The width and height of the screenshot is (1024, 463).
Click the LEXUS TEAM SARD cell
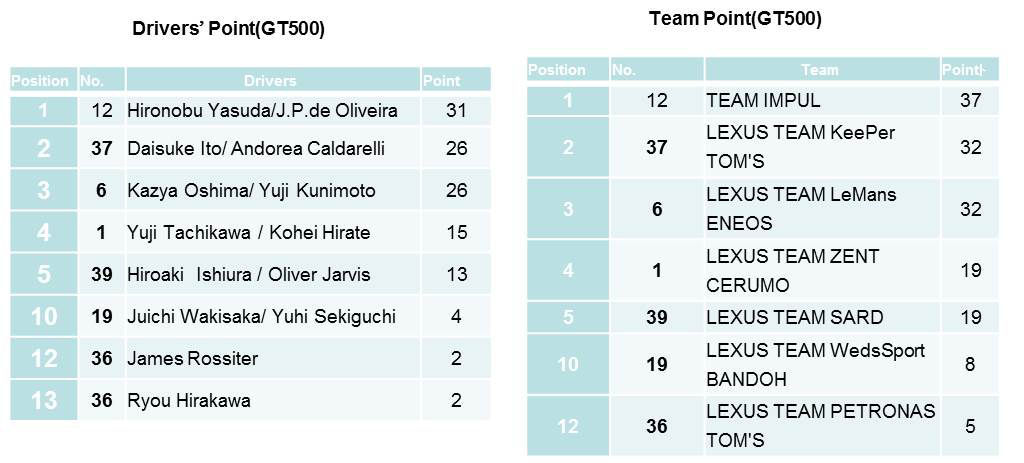(794, 317)
